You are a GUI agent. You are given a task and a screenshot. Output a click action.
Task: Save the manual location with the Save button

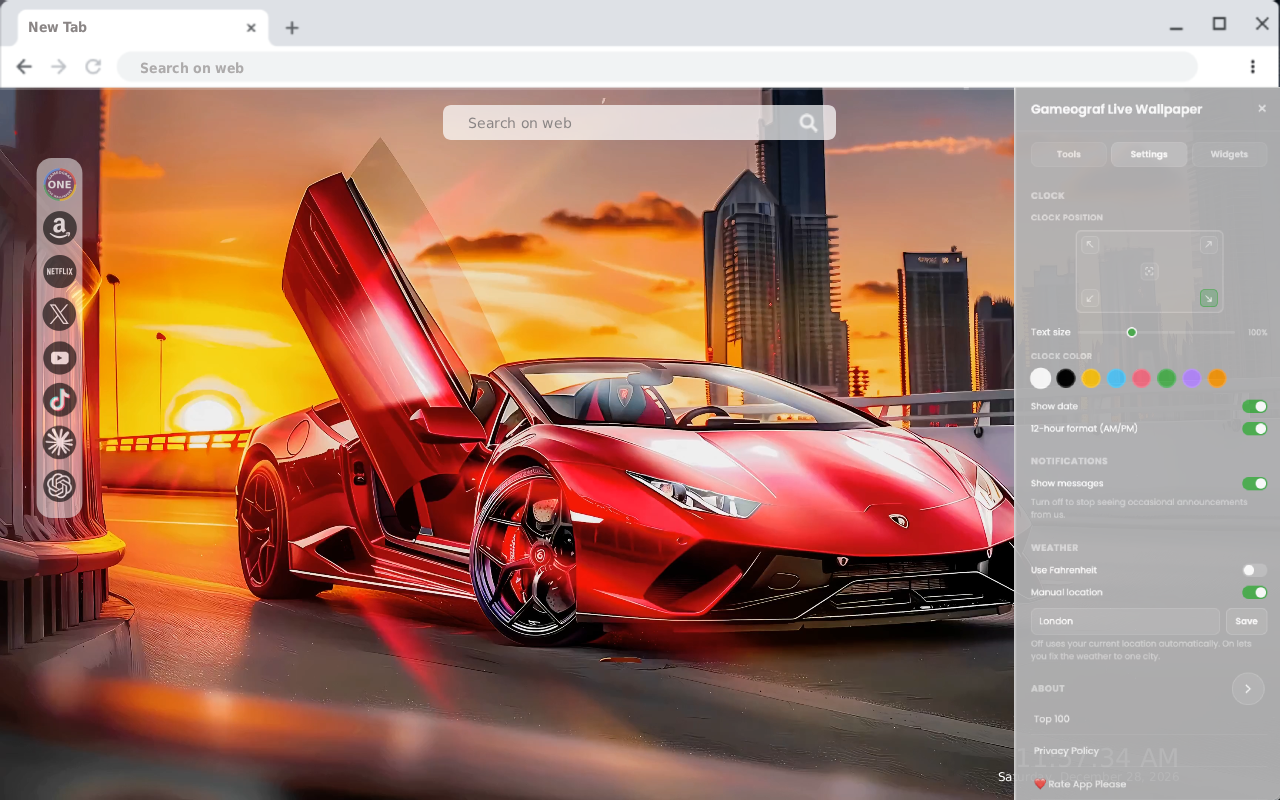point(1246,621)
